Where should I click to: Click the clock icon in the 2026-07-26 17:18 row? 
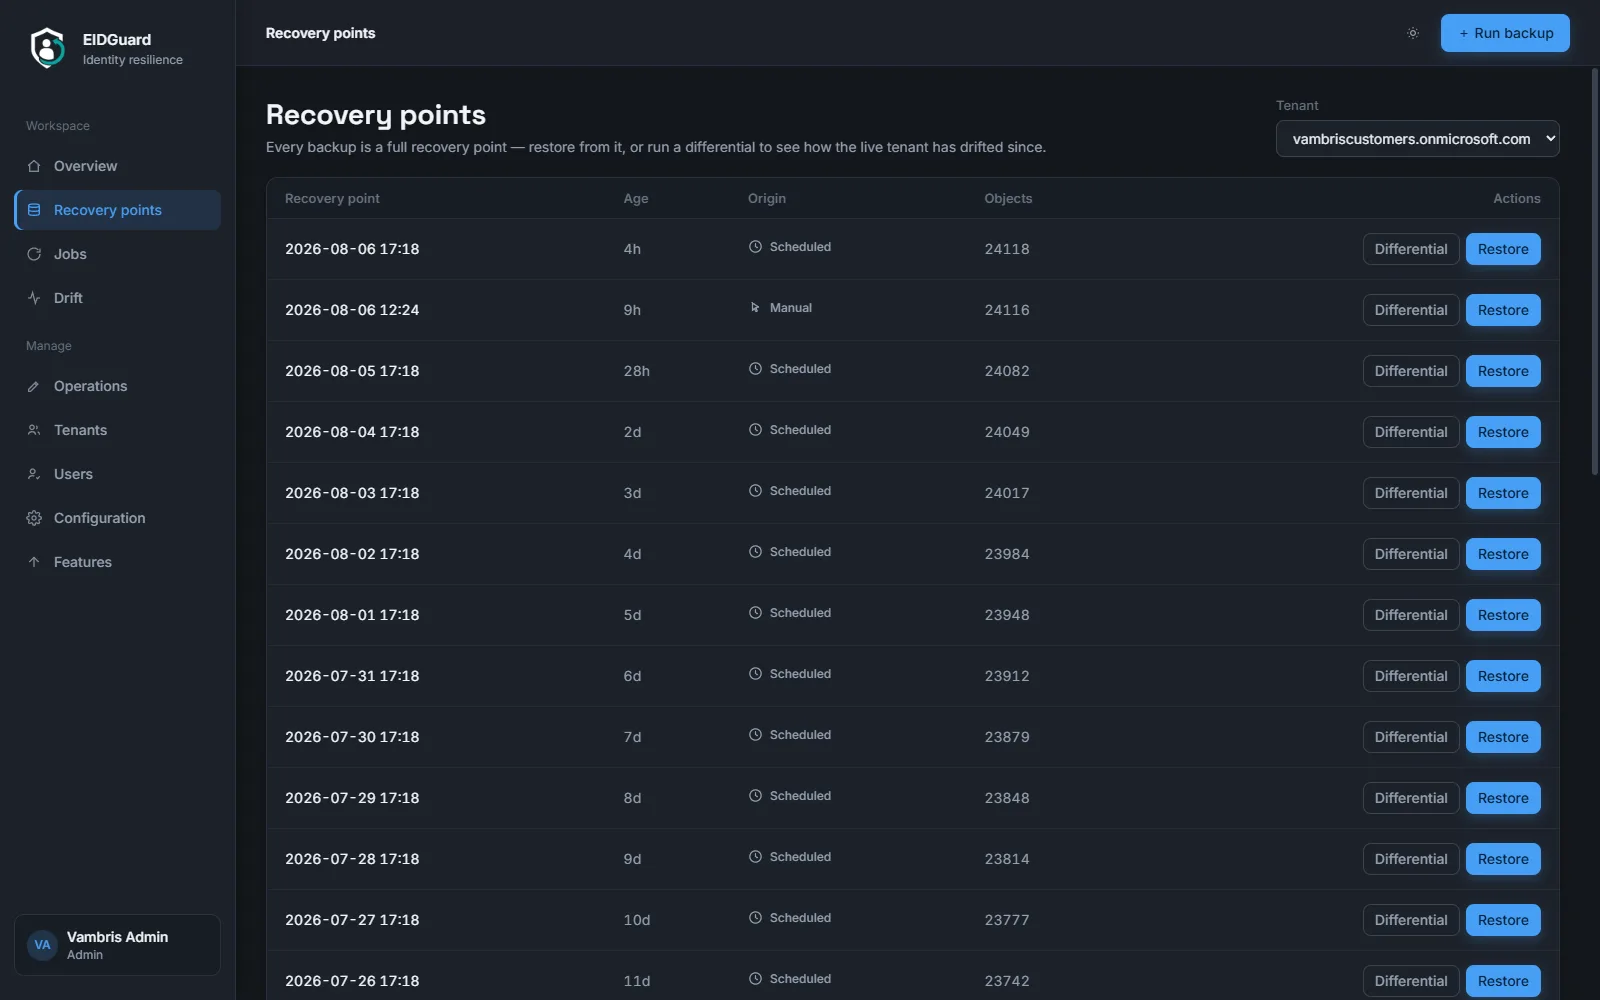tap(756, 979)
